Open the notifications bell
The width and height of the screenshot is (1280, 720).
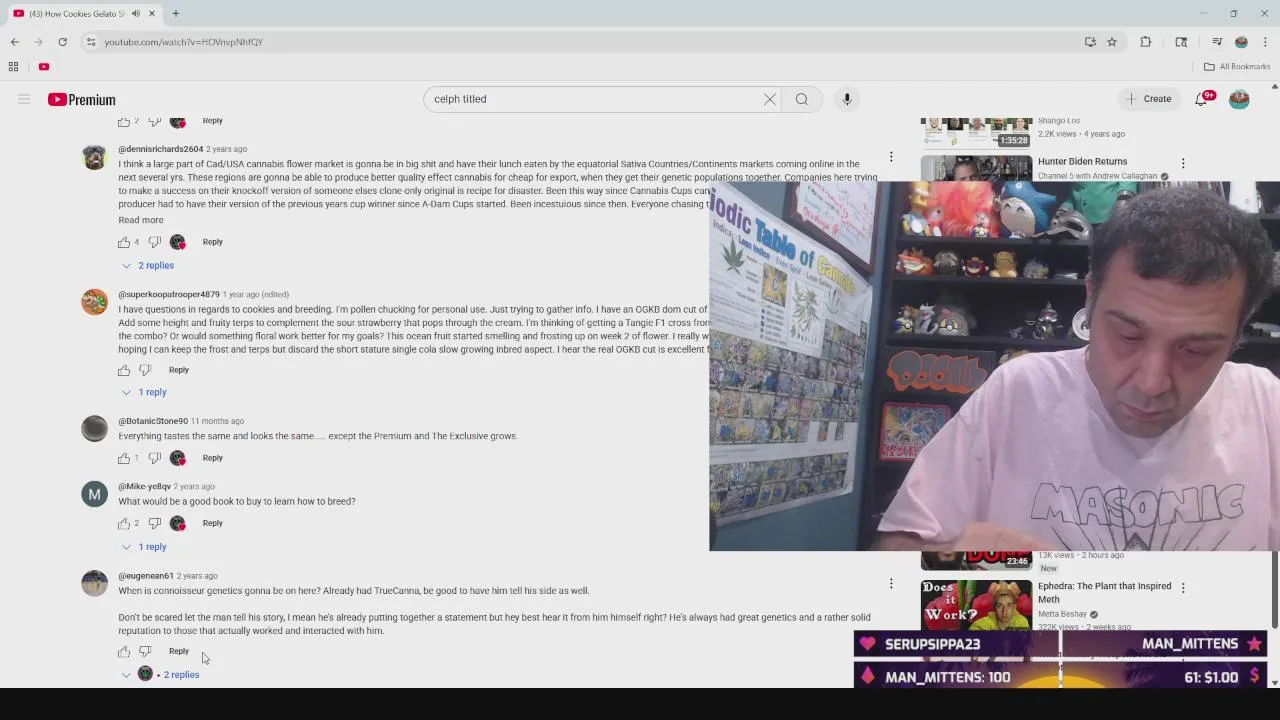tap(1202, 99)
